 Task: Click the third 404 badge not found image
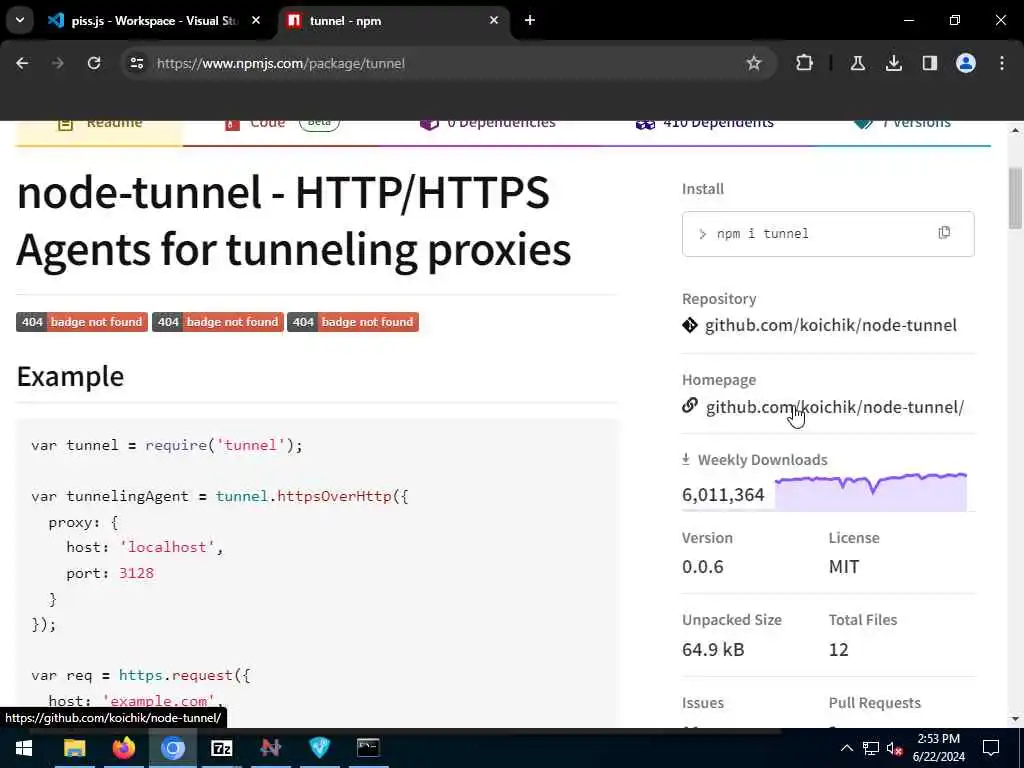click(x=353, y=322)
